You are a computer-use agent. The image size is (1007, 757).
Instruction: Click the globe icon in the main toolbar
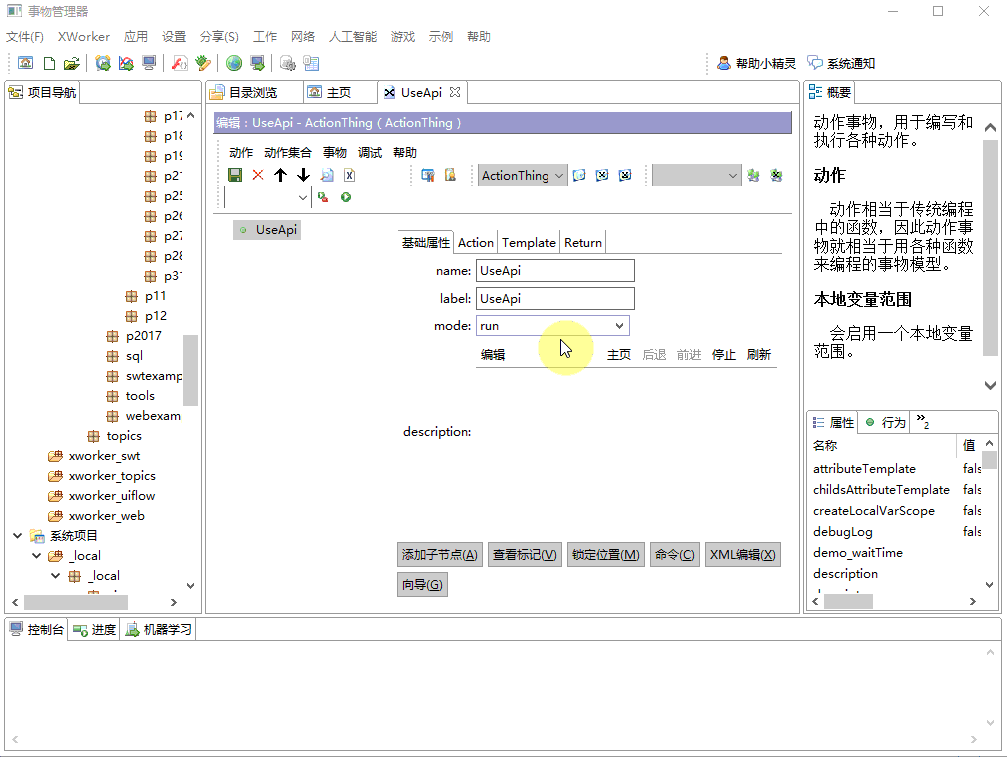tap(234, 63)
